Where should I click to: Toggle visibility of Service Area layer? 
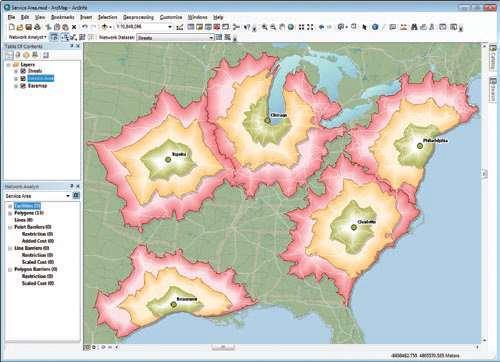click(23, 78)
